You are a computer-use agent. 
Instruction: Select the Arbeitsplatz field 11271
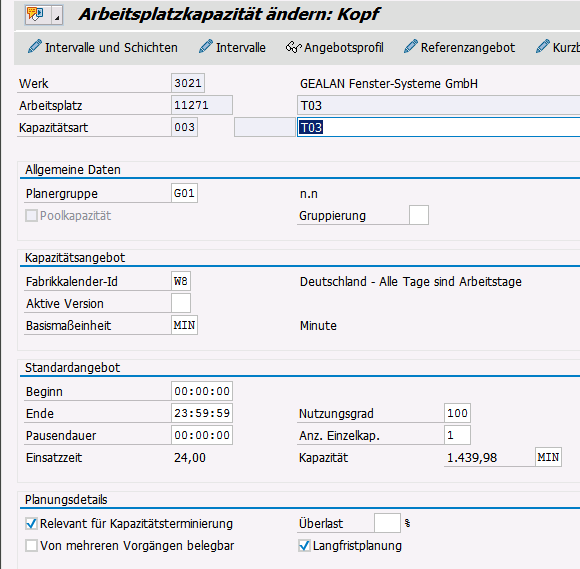[x=202, y=105]
